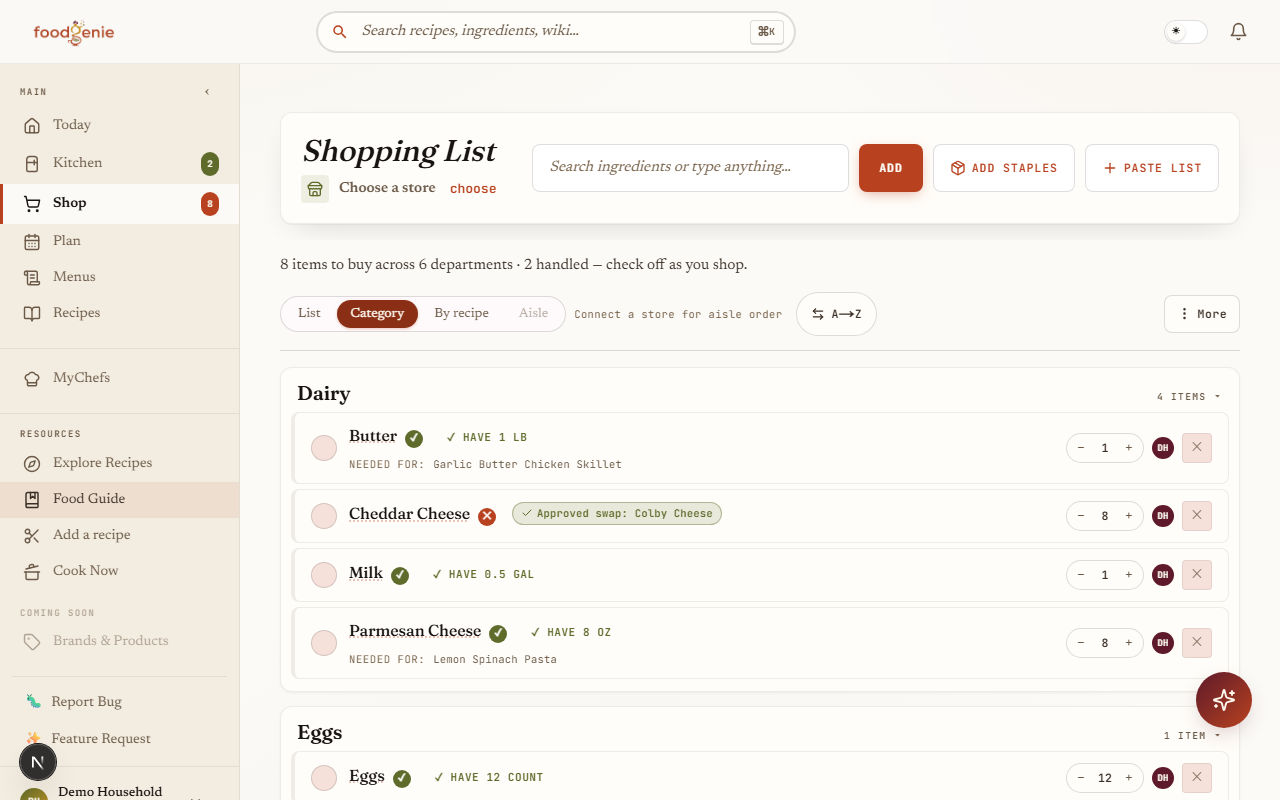Switch to the List view tab
Viewport: 1280px width, 800px height.
[309, 314]
